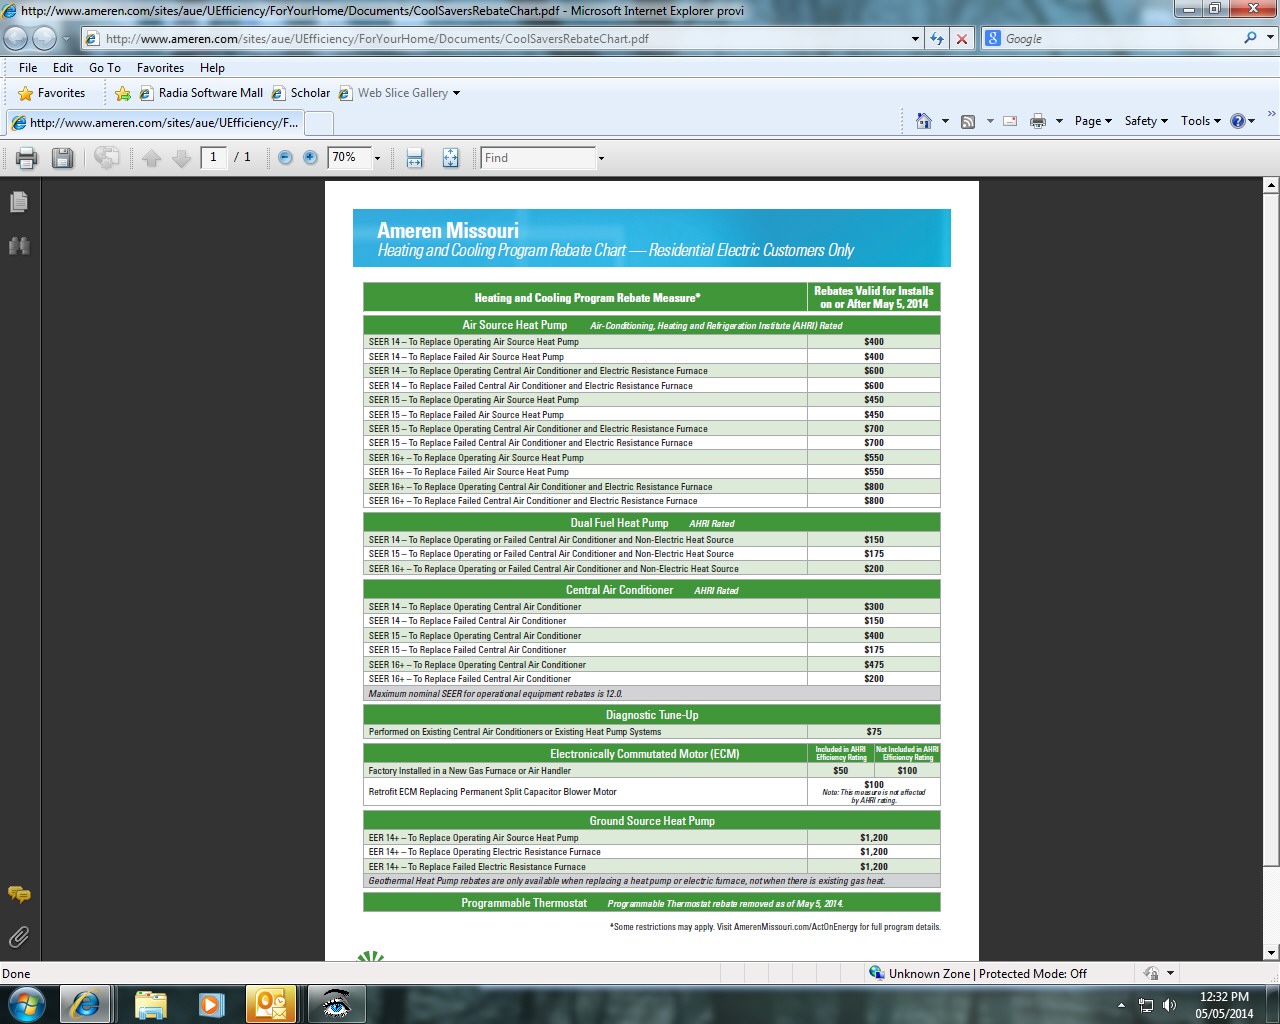Save a copy using the floppy disk icon
The image size is (1280, 1024).
(63, 158)
